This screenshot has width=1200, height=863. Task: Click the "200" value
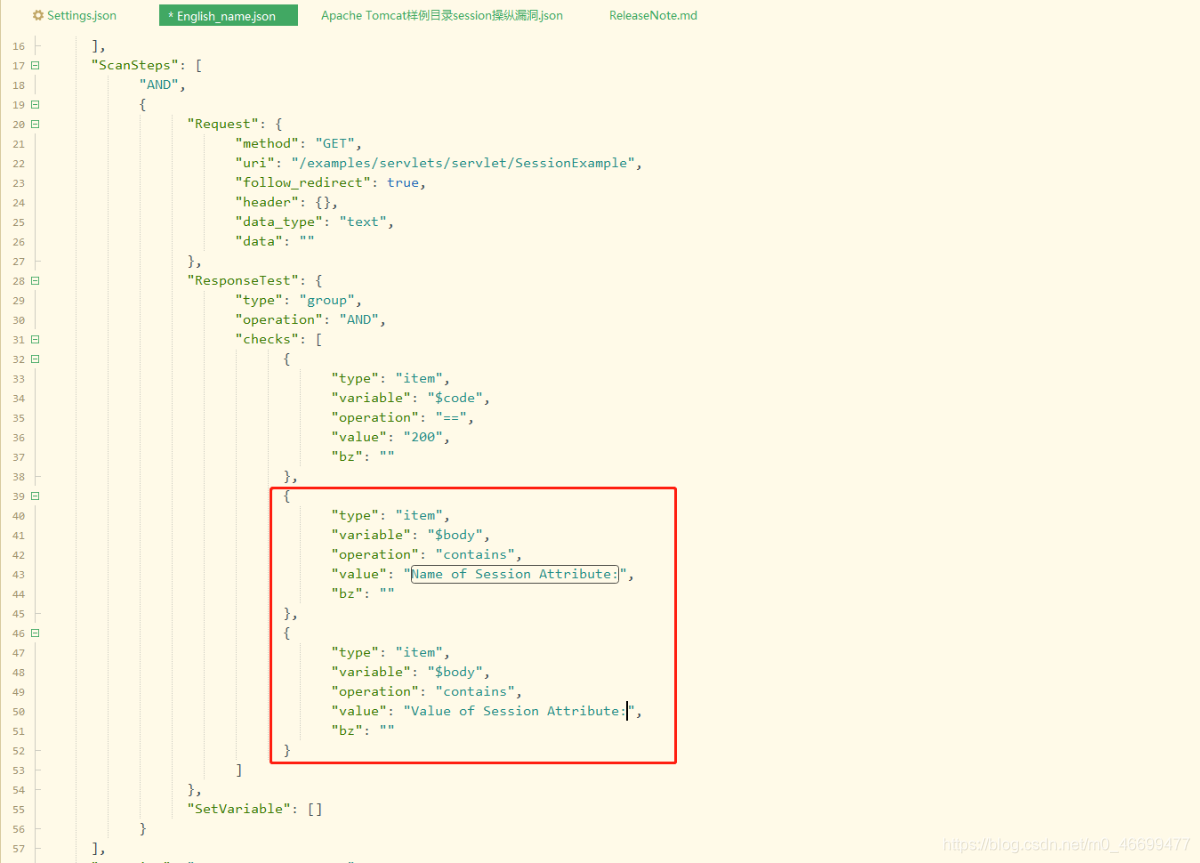[423, 437]
